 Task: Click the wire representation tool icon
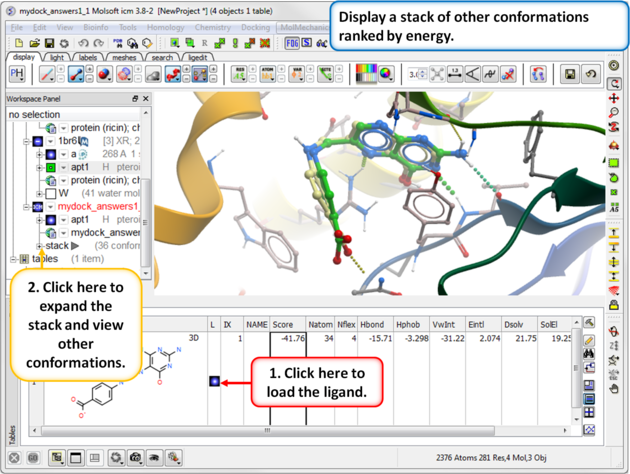[x=48, y=75]
